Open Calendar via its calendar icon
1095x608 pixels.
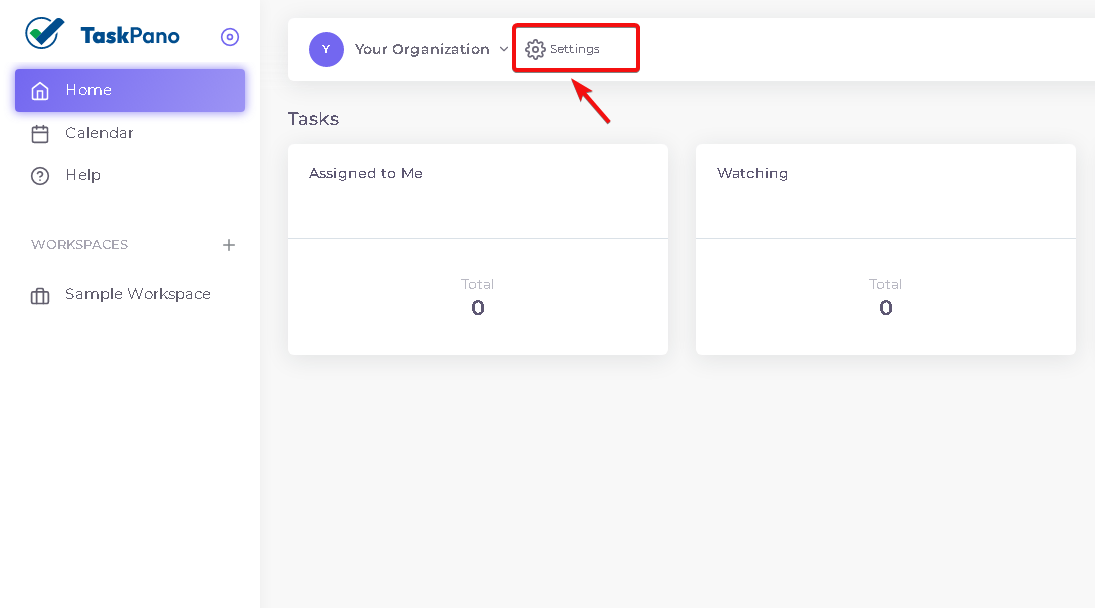pyautogui.click(x=40, y=133)
